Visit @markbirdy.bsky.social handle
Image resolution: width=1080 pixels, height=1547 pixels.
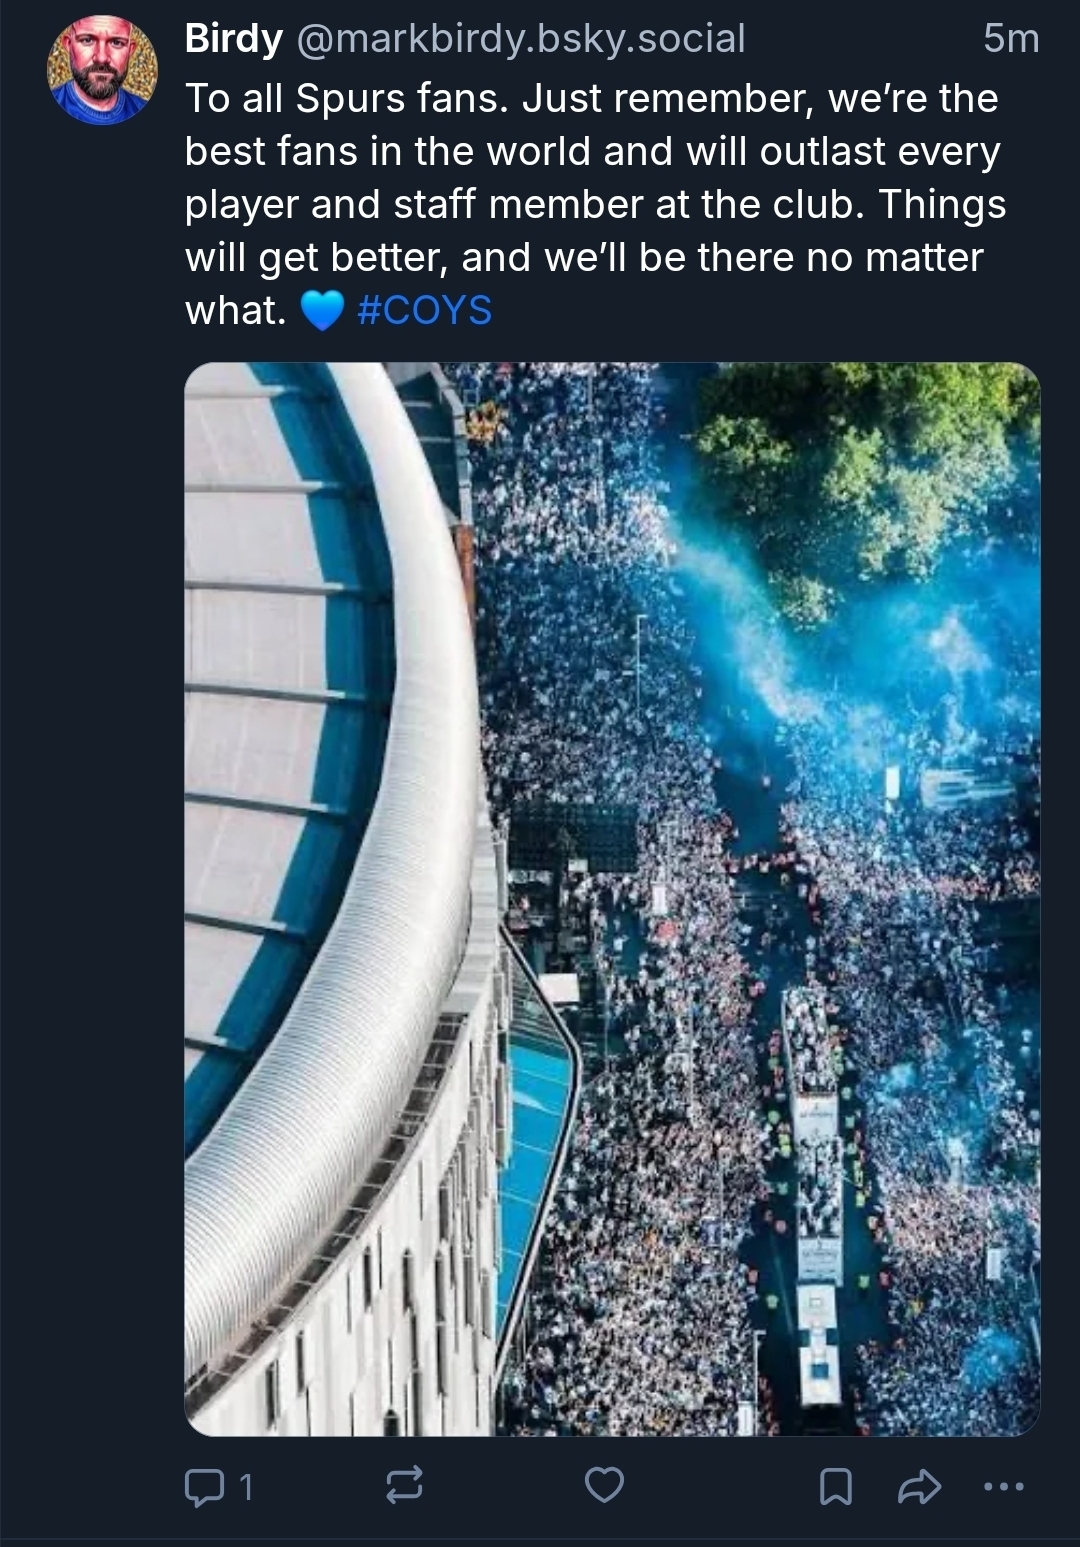coord(520,39)
